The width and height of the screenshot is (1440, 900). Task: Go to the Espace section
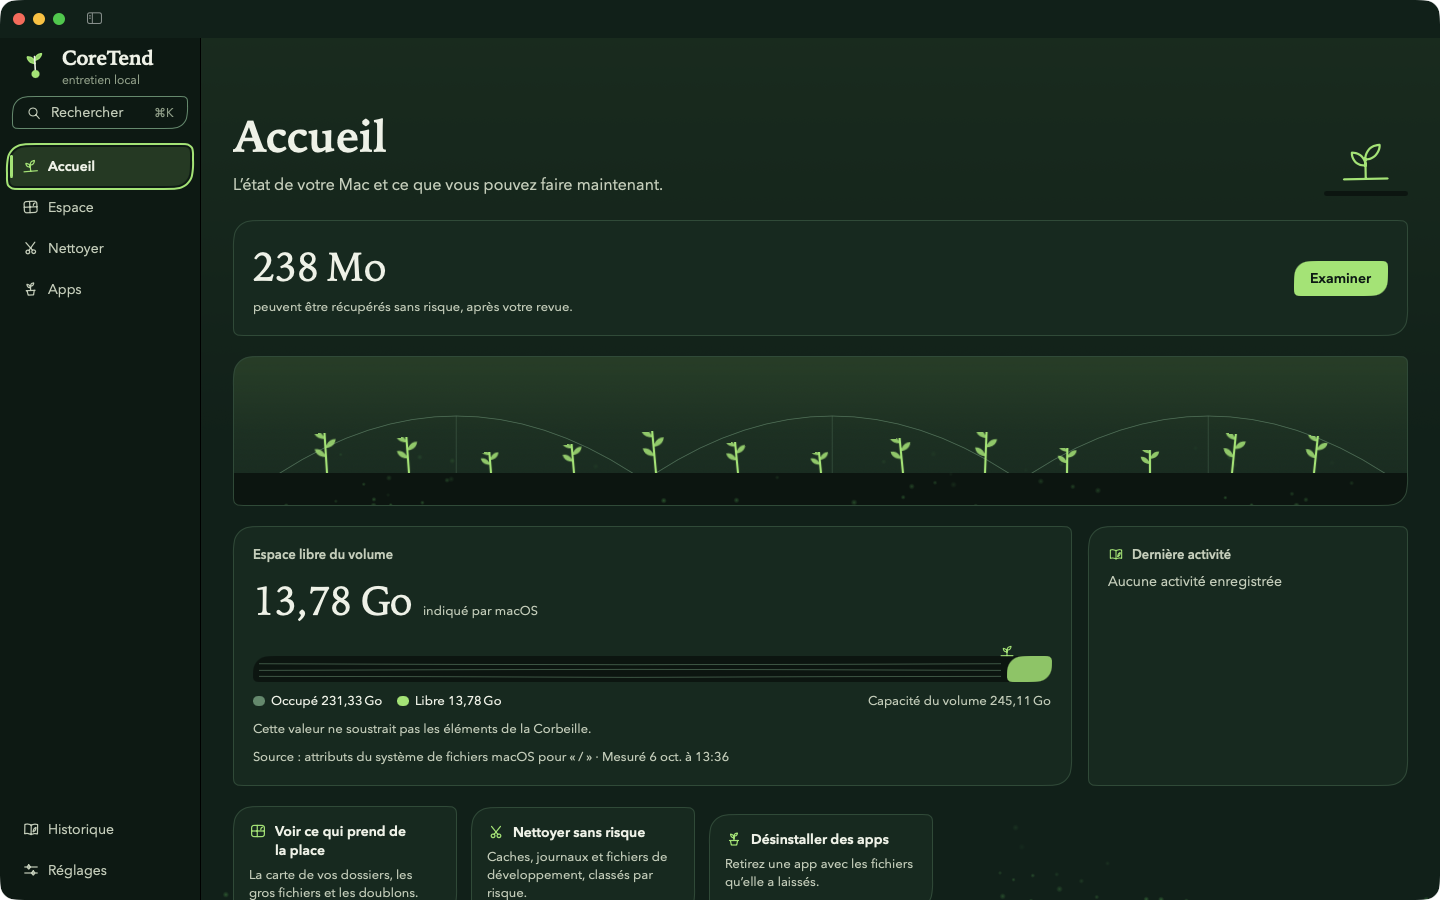tap(100, 207)
